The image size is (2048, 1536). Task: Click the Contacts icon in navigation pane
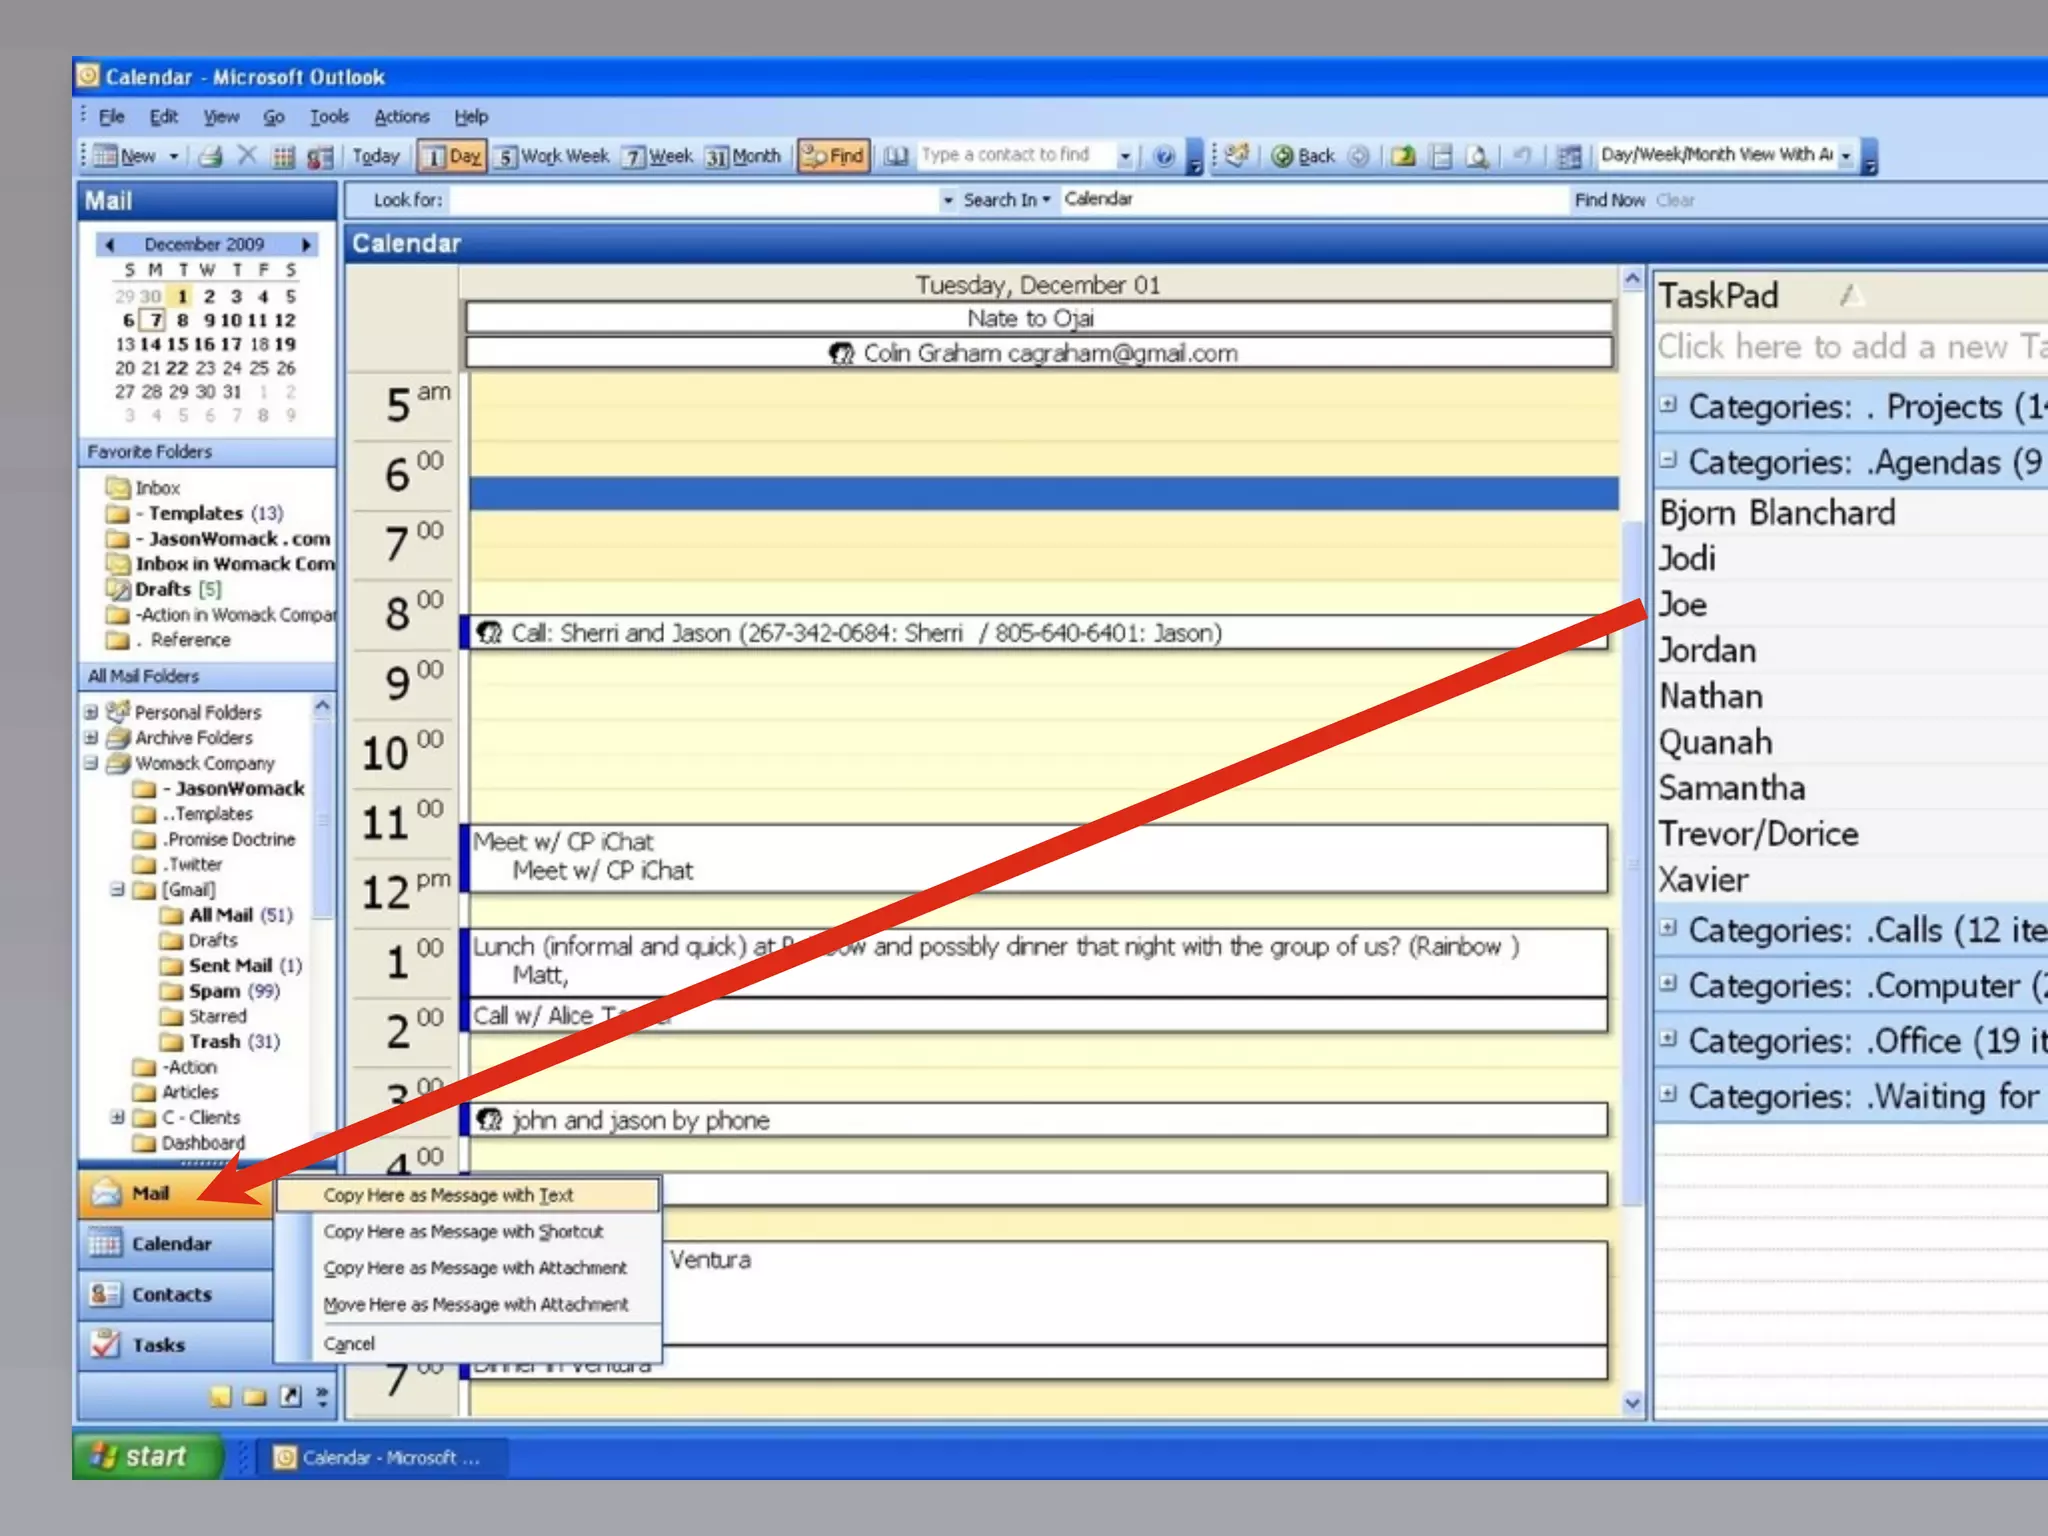click(x=106, y=1294)
